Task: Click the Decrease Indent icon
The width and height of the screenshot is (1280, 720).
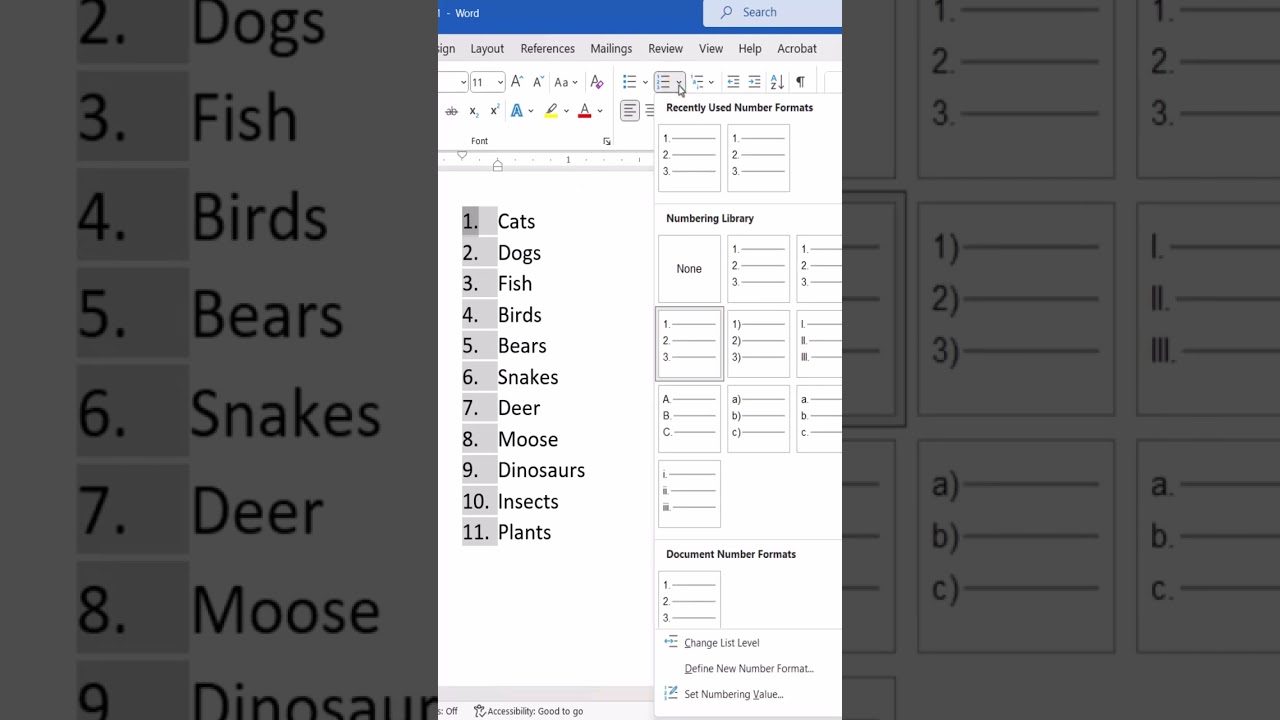Action: 733,82
